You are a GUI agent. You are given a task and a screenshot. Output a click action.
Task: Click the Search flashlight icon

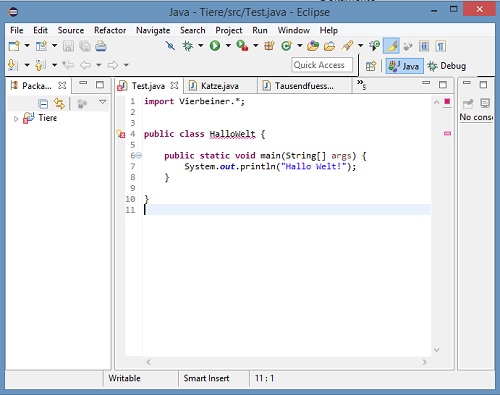click(x=347, y=46)
